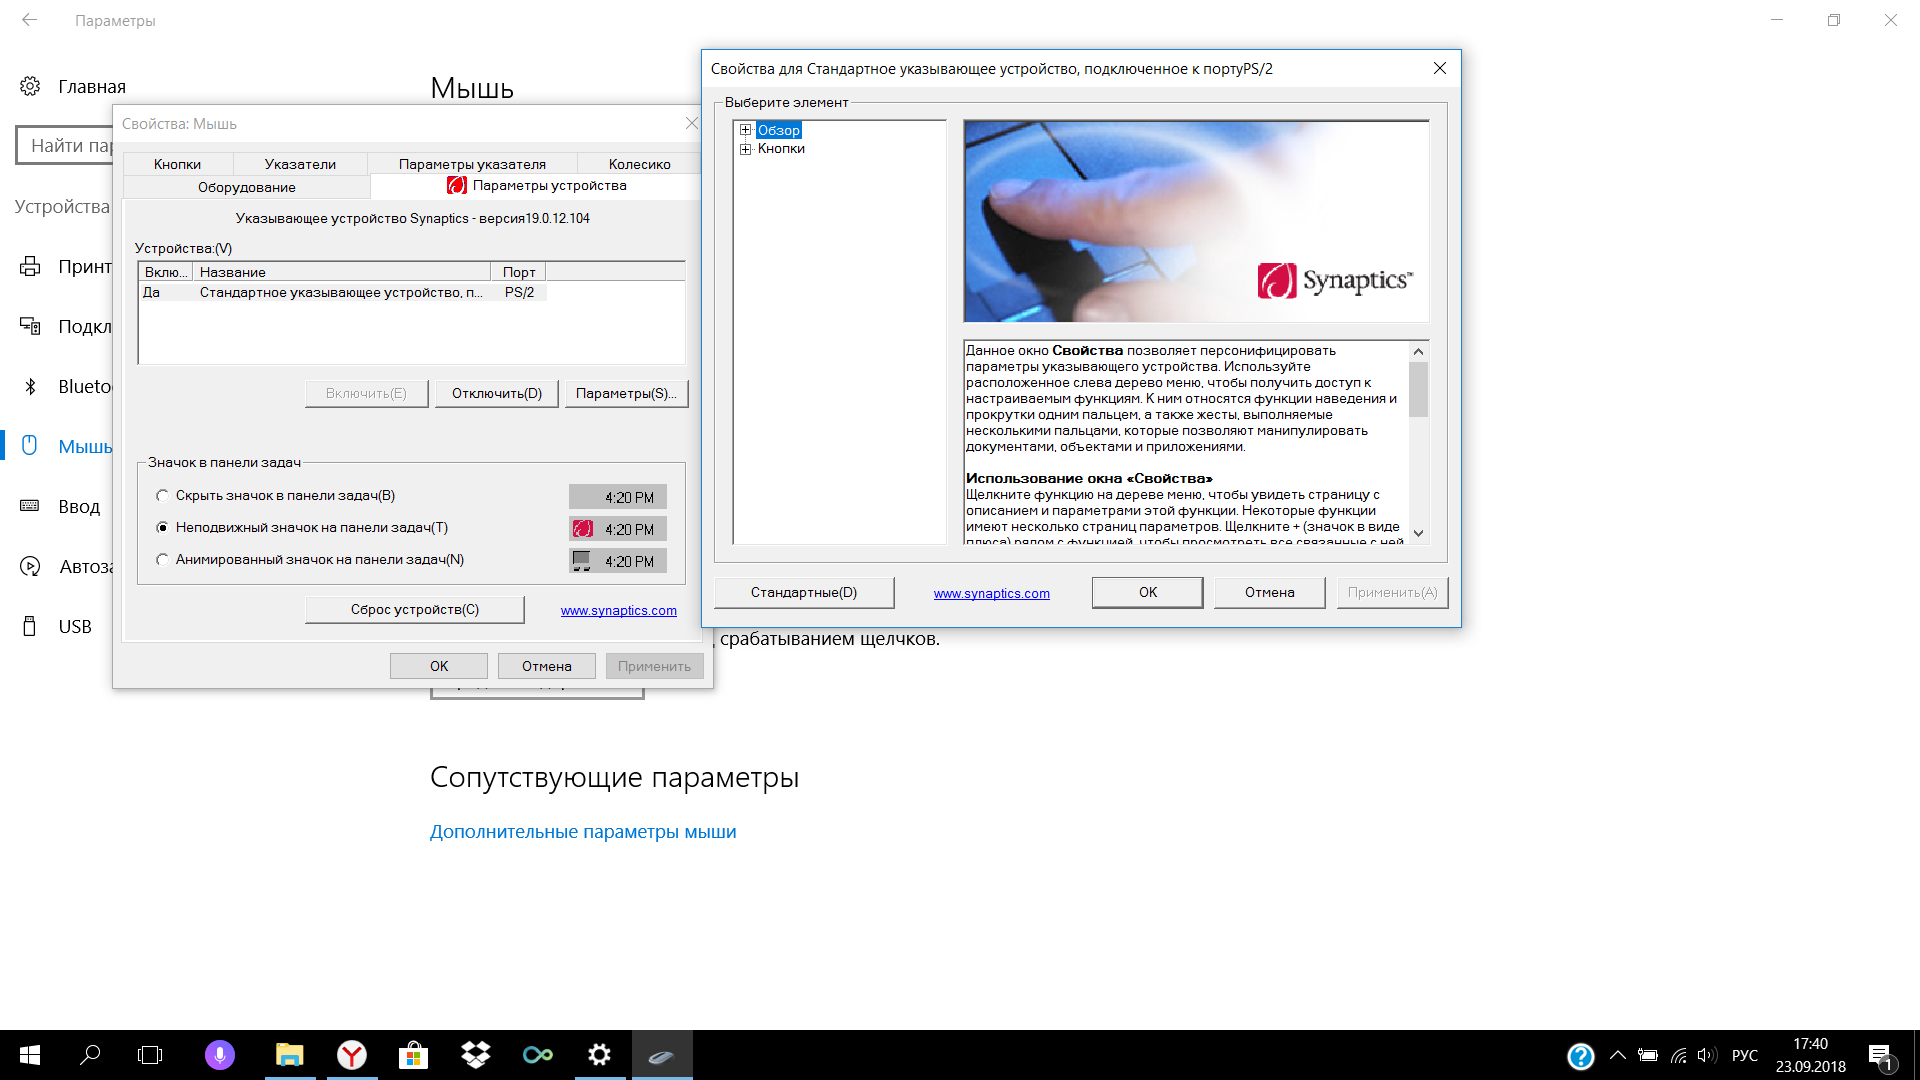Click the Сброс устройств(C) button
The width and height of the screenshot is (1920, 1080).
415,610
